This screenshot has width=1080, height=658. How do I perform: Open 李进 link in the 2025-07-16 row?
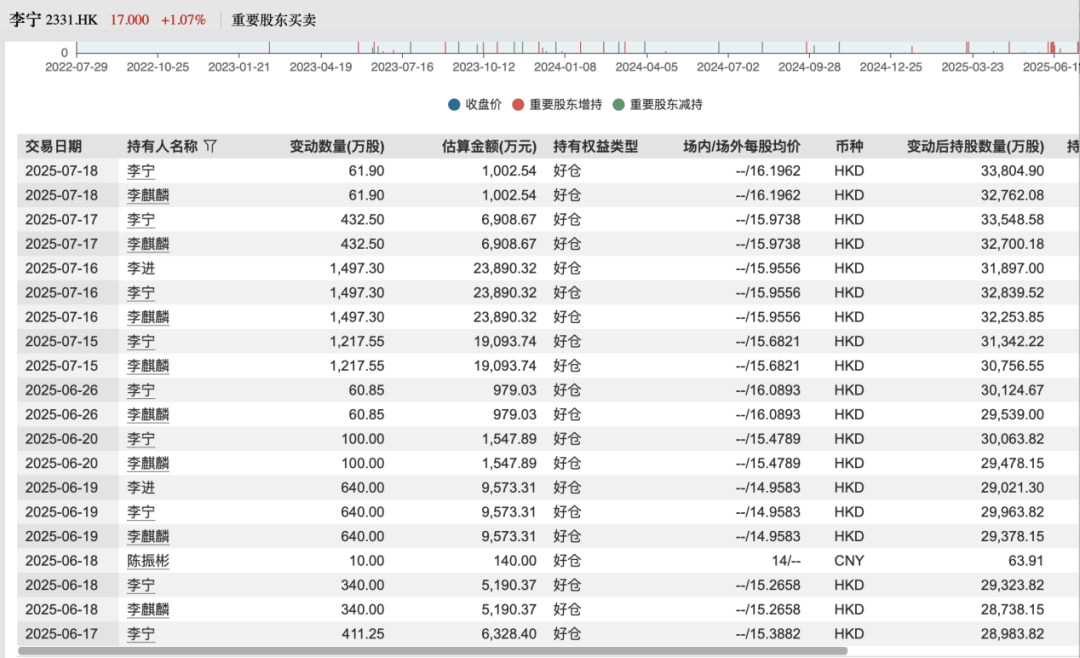tap(141, 268)
